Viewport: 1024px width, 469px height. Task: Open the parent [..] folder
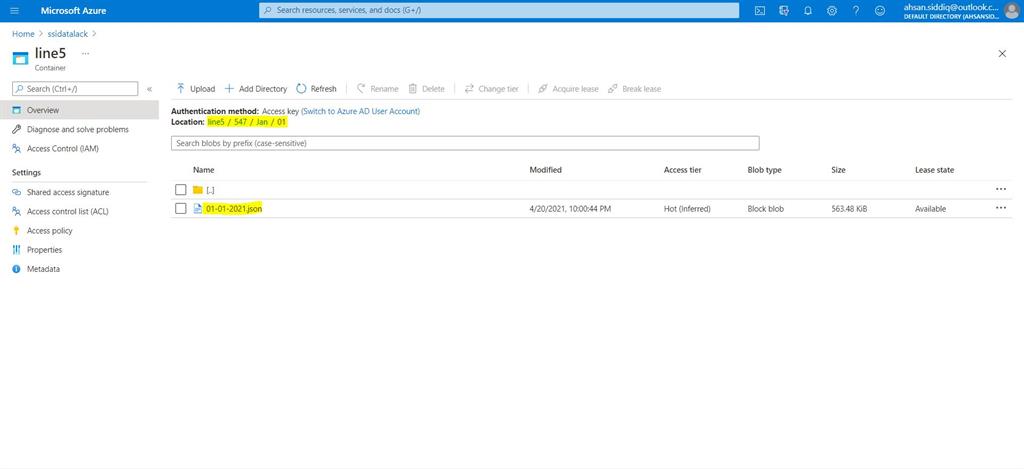pyautogui.click(x=210, y=189)
